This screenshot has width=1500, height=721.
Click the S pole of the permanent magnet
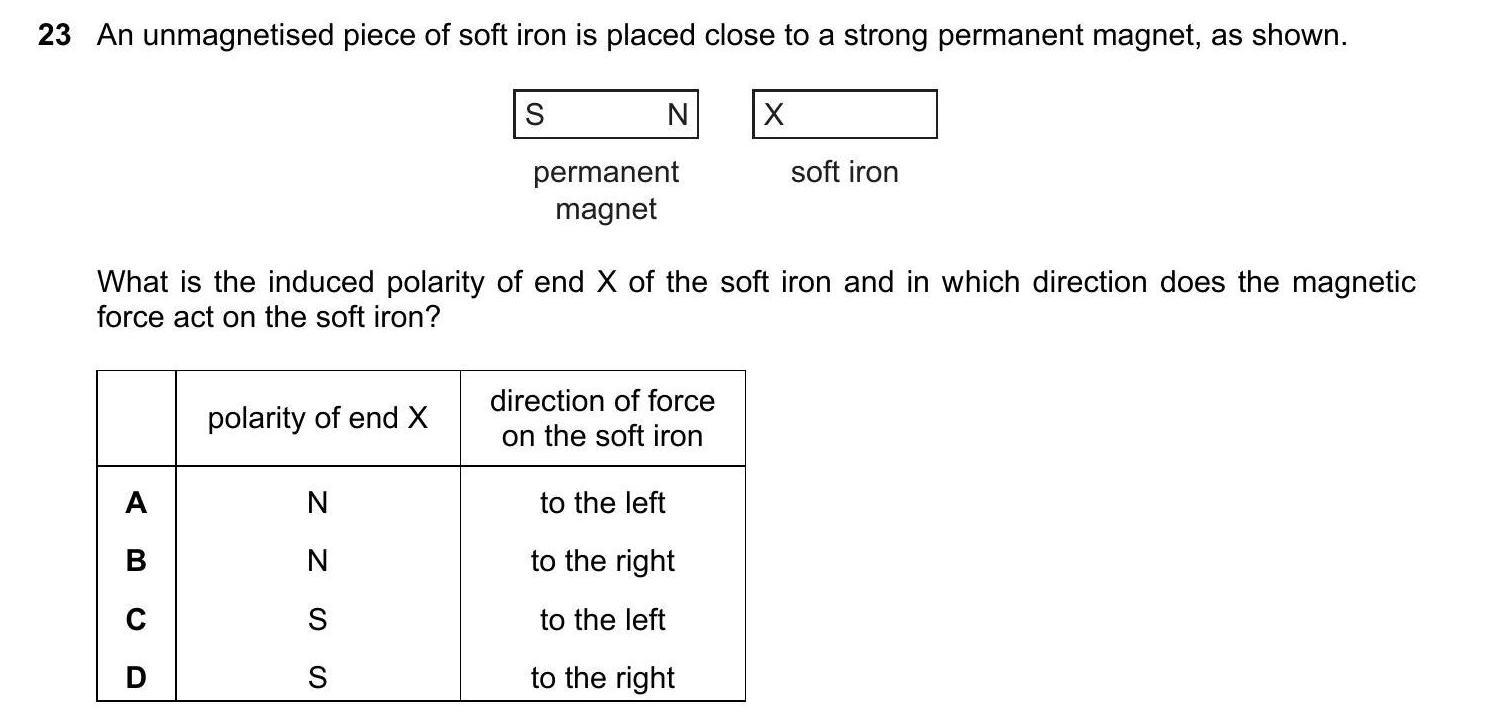tap(535, 115)
